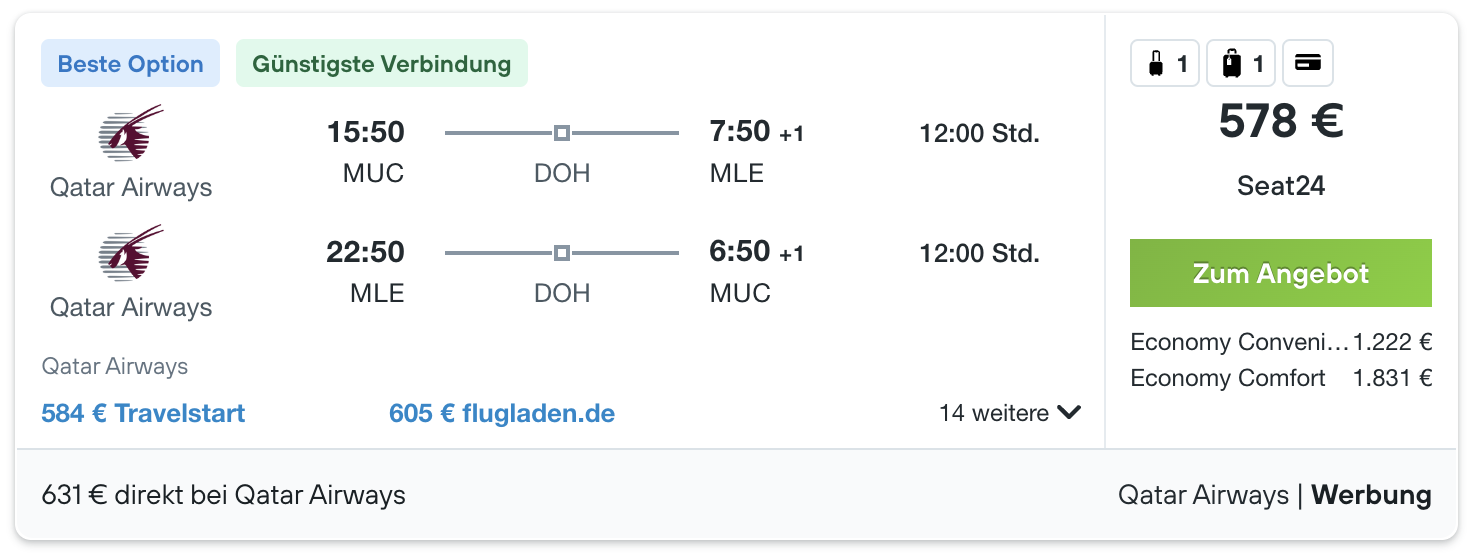This screenshot has width=1472, height=558.
Task: Click Qatar Airways logo on outbound flight
Action: 131,133
